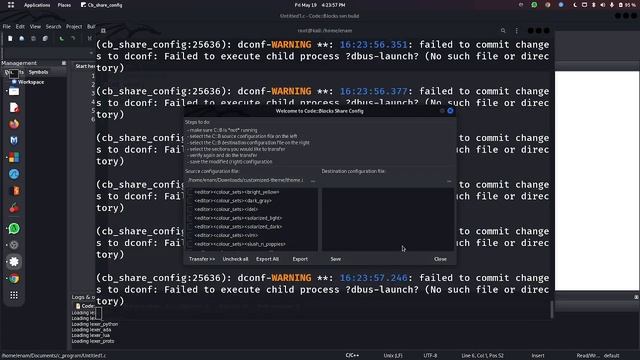Viewport: 640px width, 360px height.
Task: Open the Search menu in Code::Blocks
Action: point(53,27)
